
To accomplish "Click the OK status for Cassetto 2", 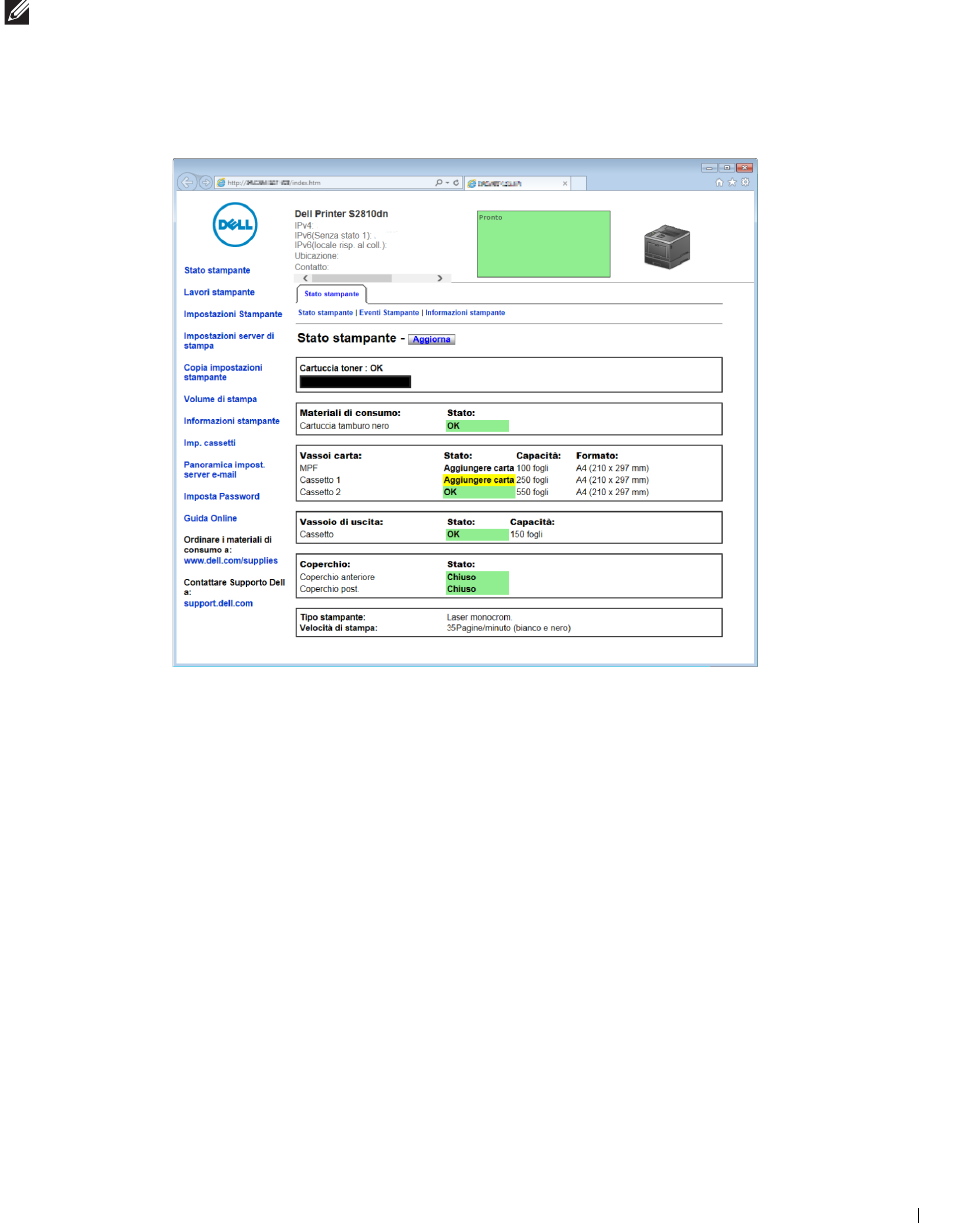I will click(x=479, y=492).
